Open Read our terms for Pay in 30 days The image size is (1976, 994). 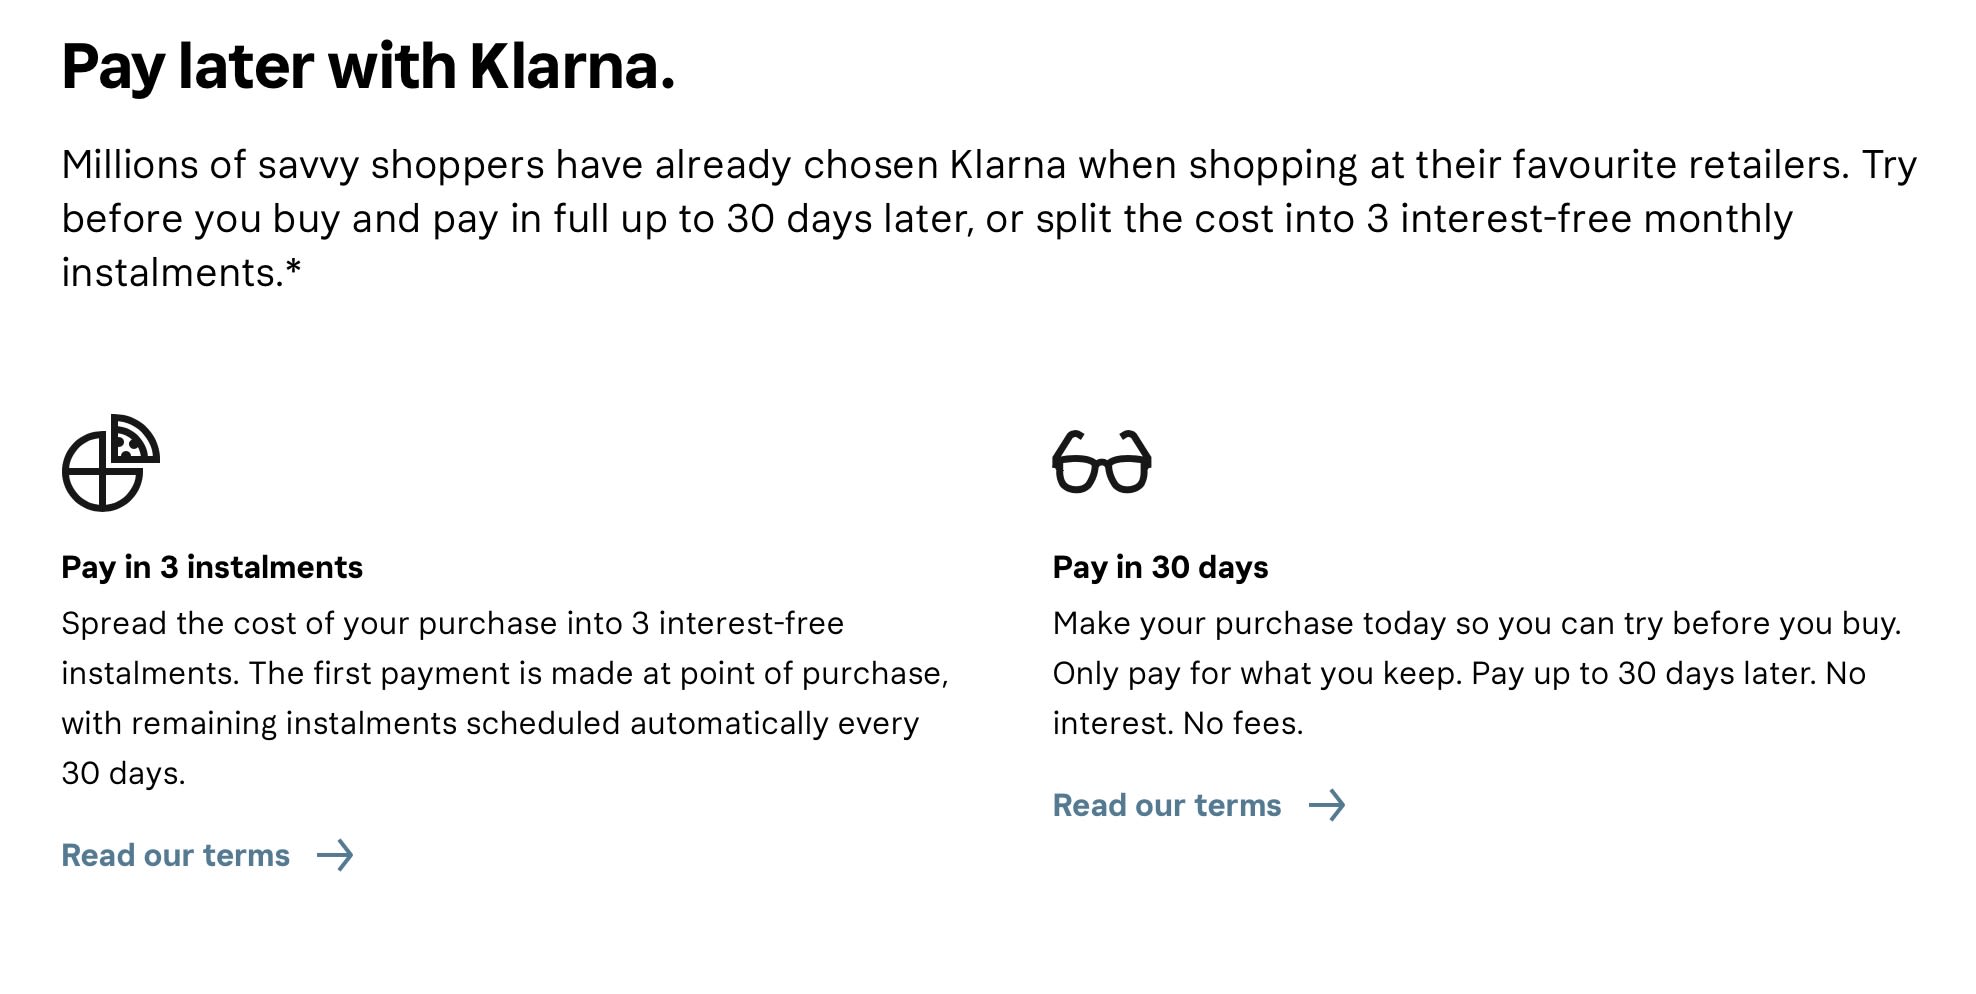pos(1166,805)
